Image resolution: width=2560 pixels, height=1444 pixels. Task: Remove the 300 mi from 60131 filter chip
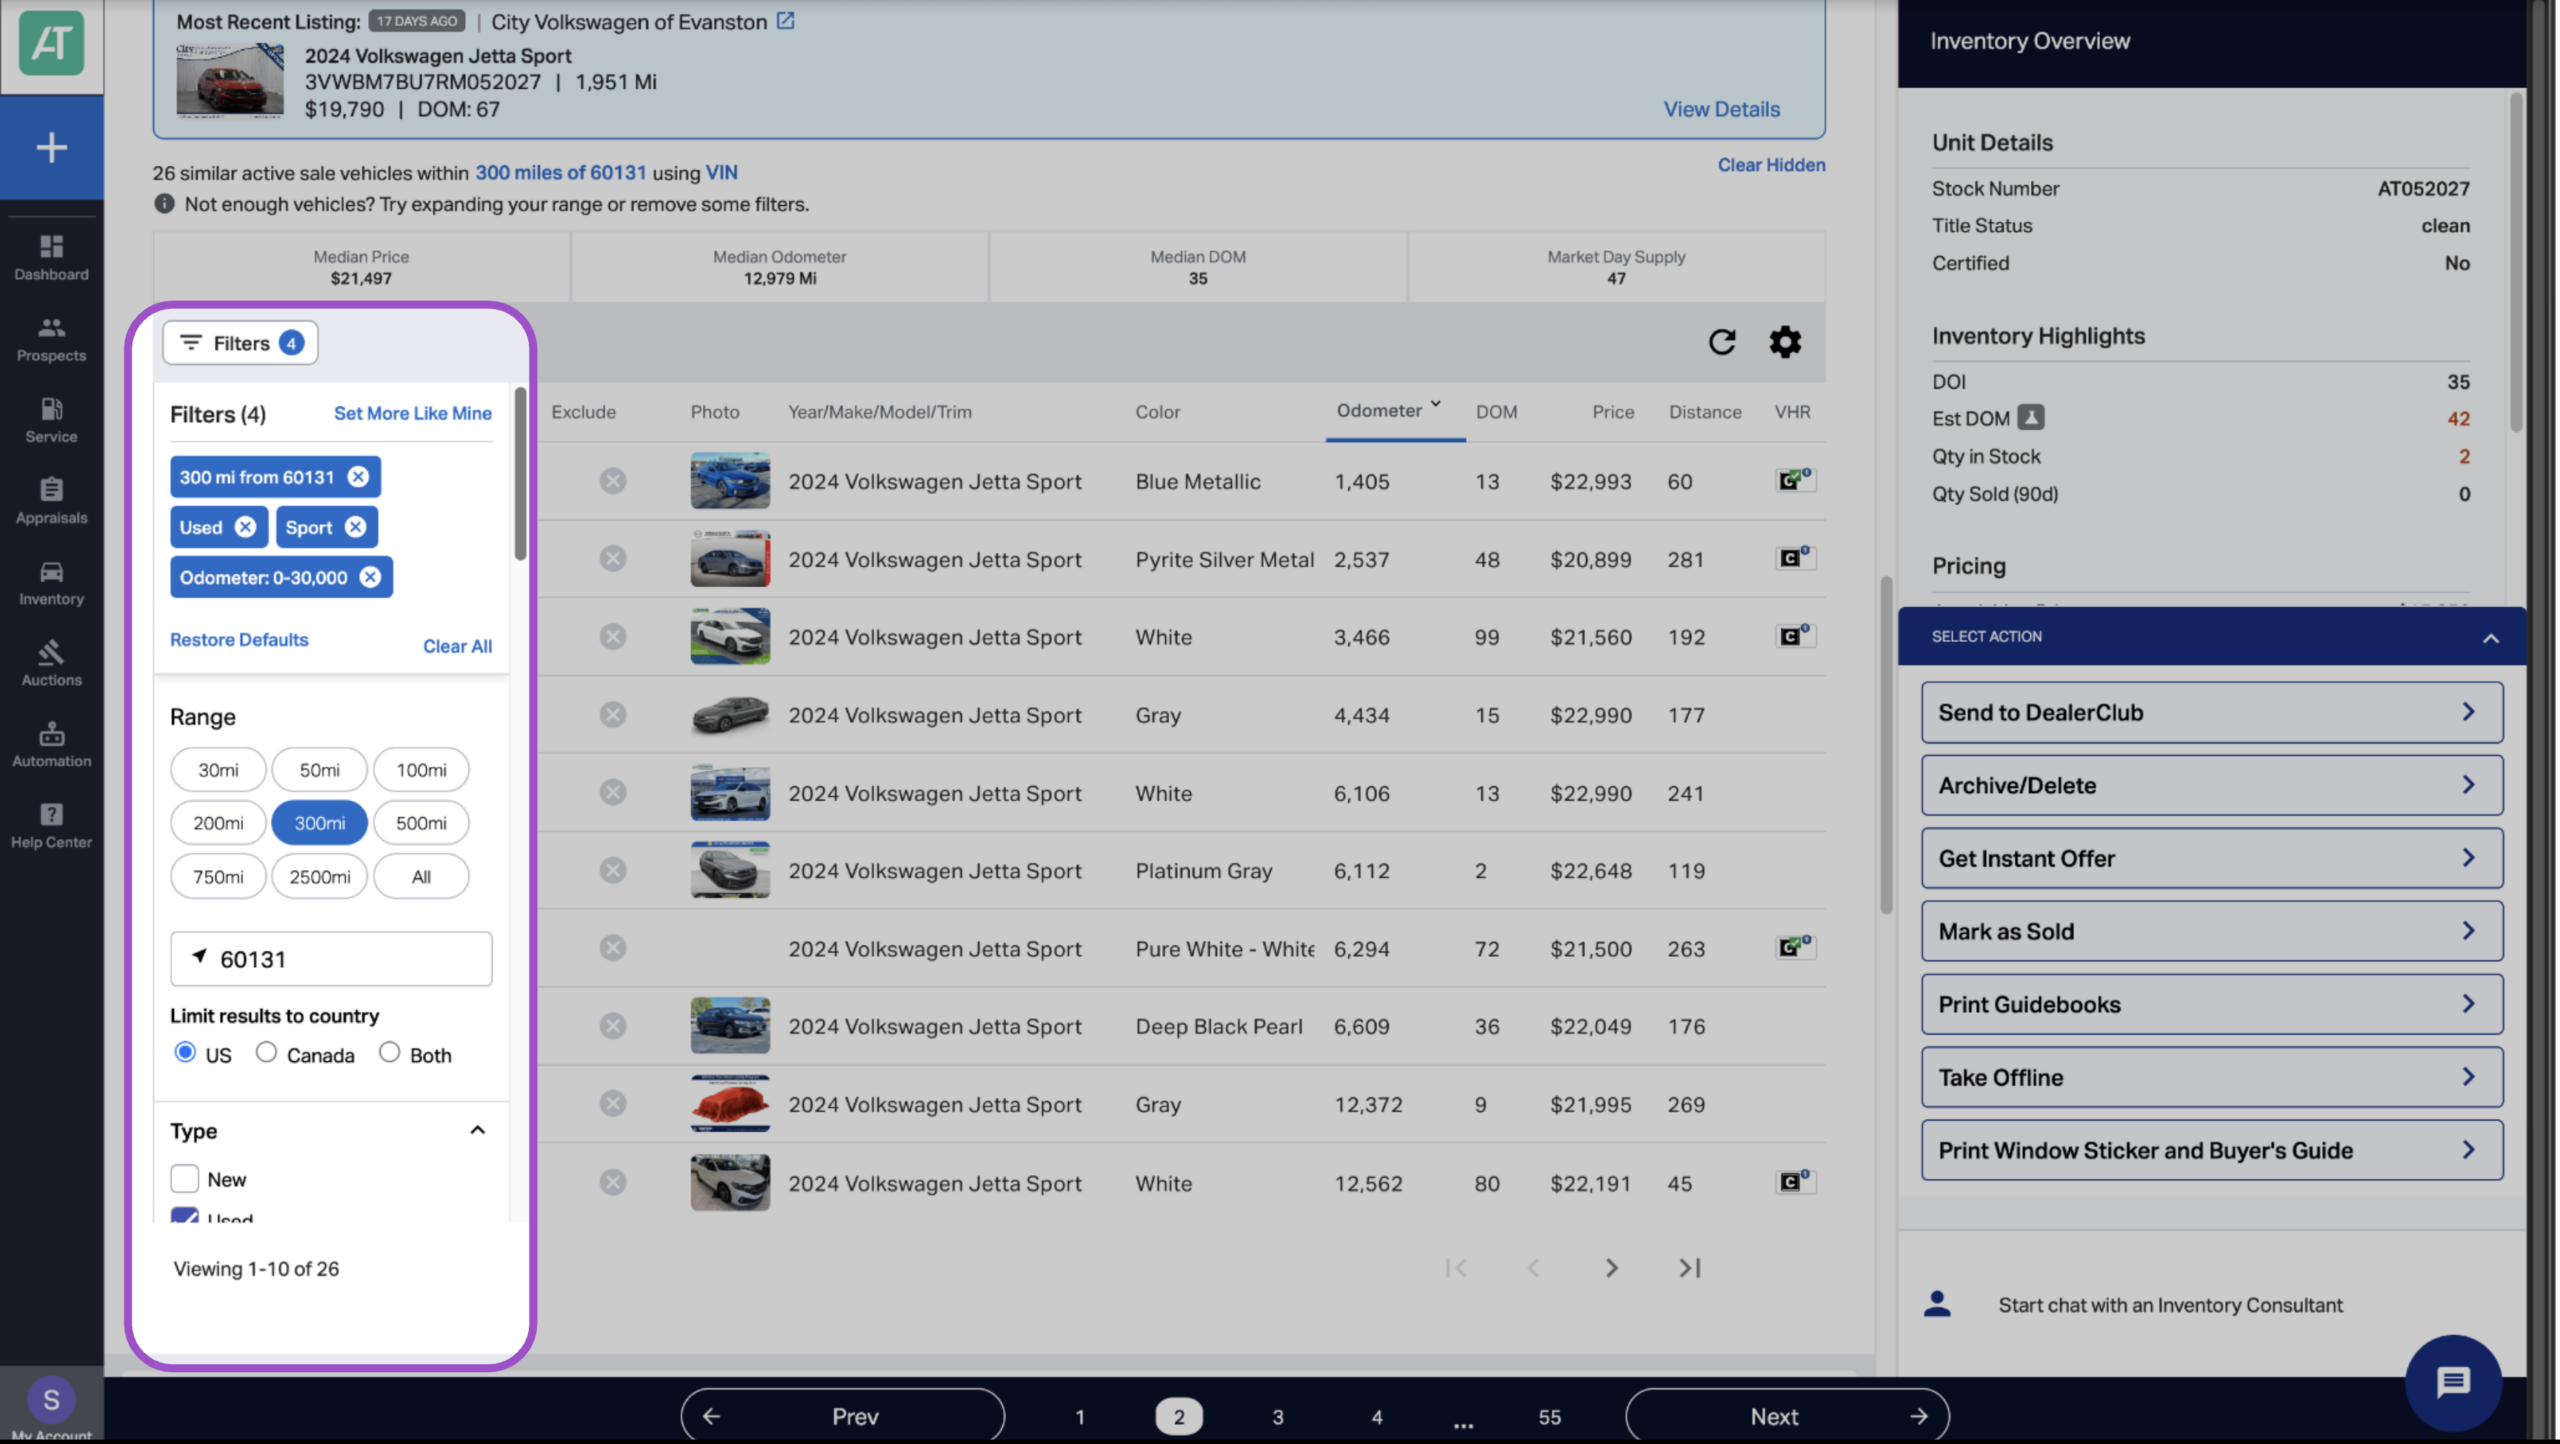(358, 477)
